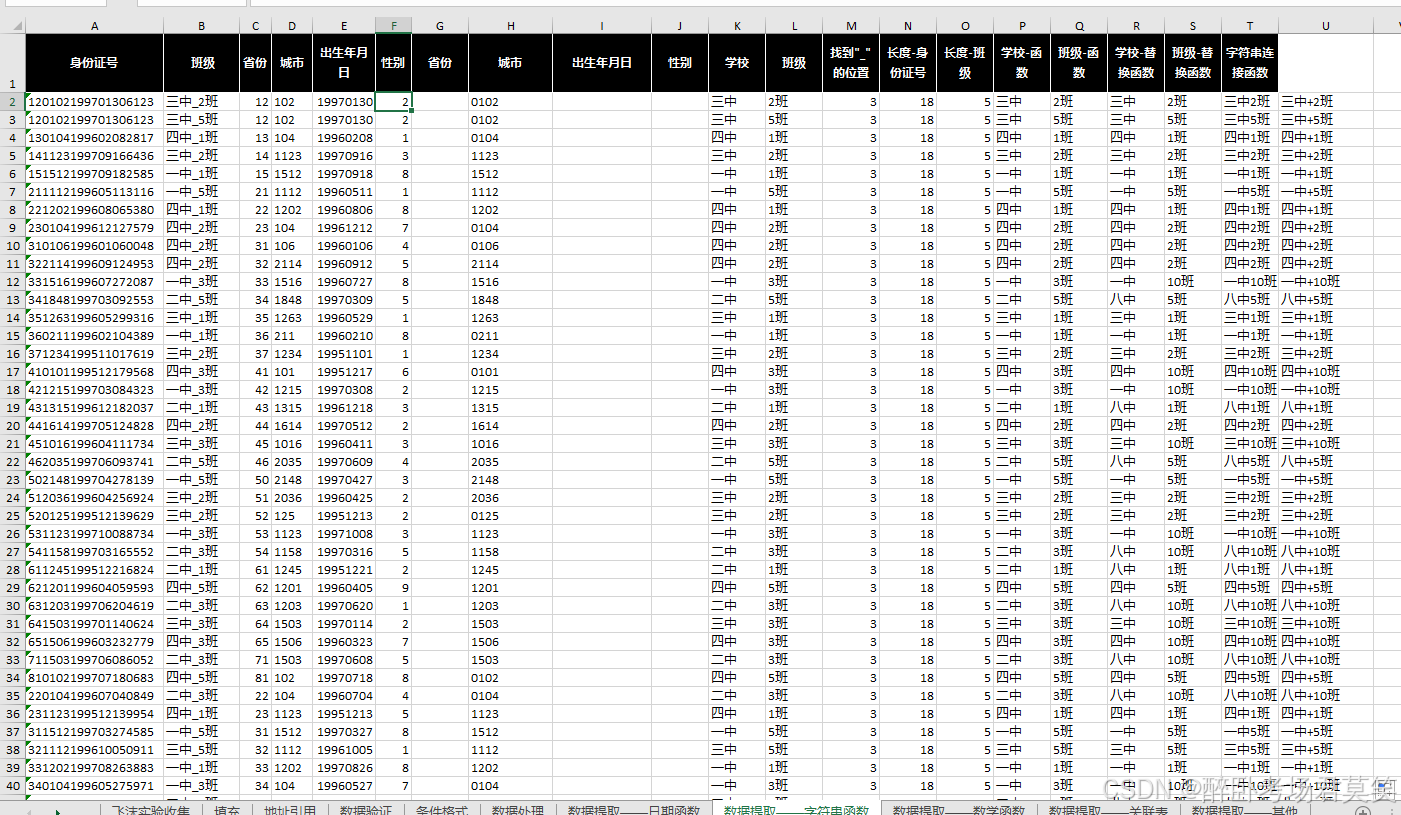Screen dimensions: 1401x815
Task: Select the 数据提取——字符串函数 sheet tab
Action: 797,809
